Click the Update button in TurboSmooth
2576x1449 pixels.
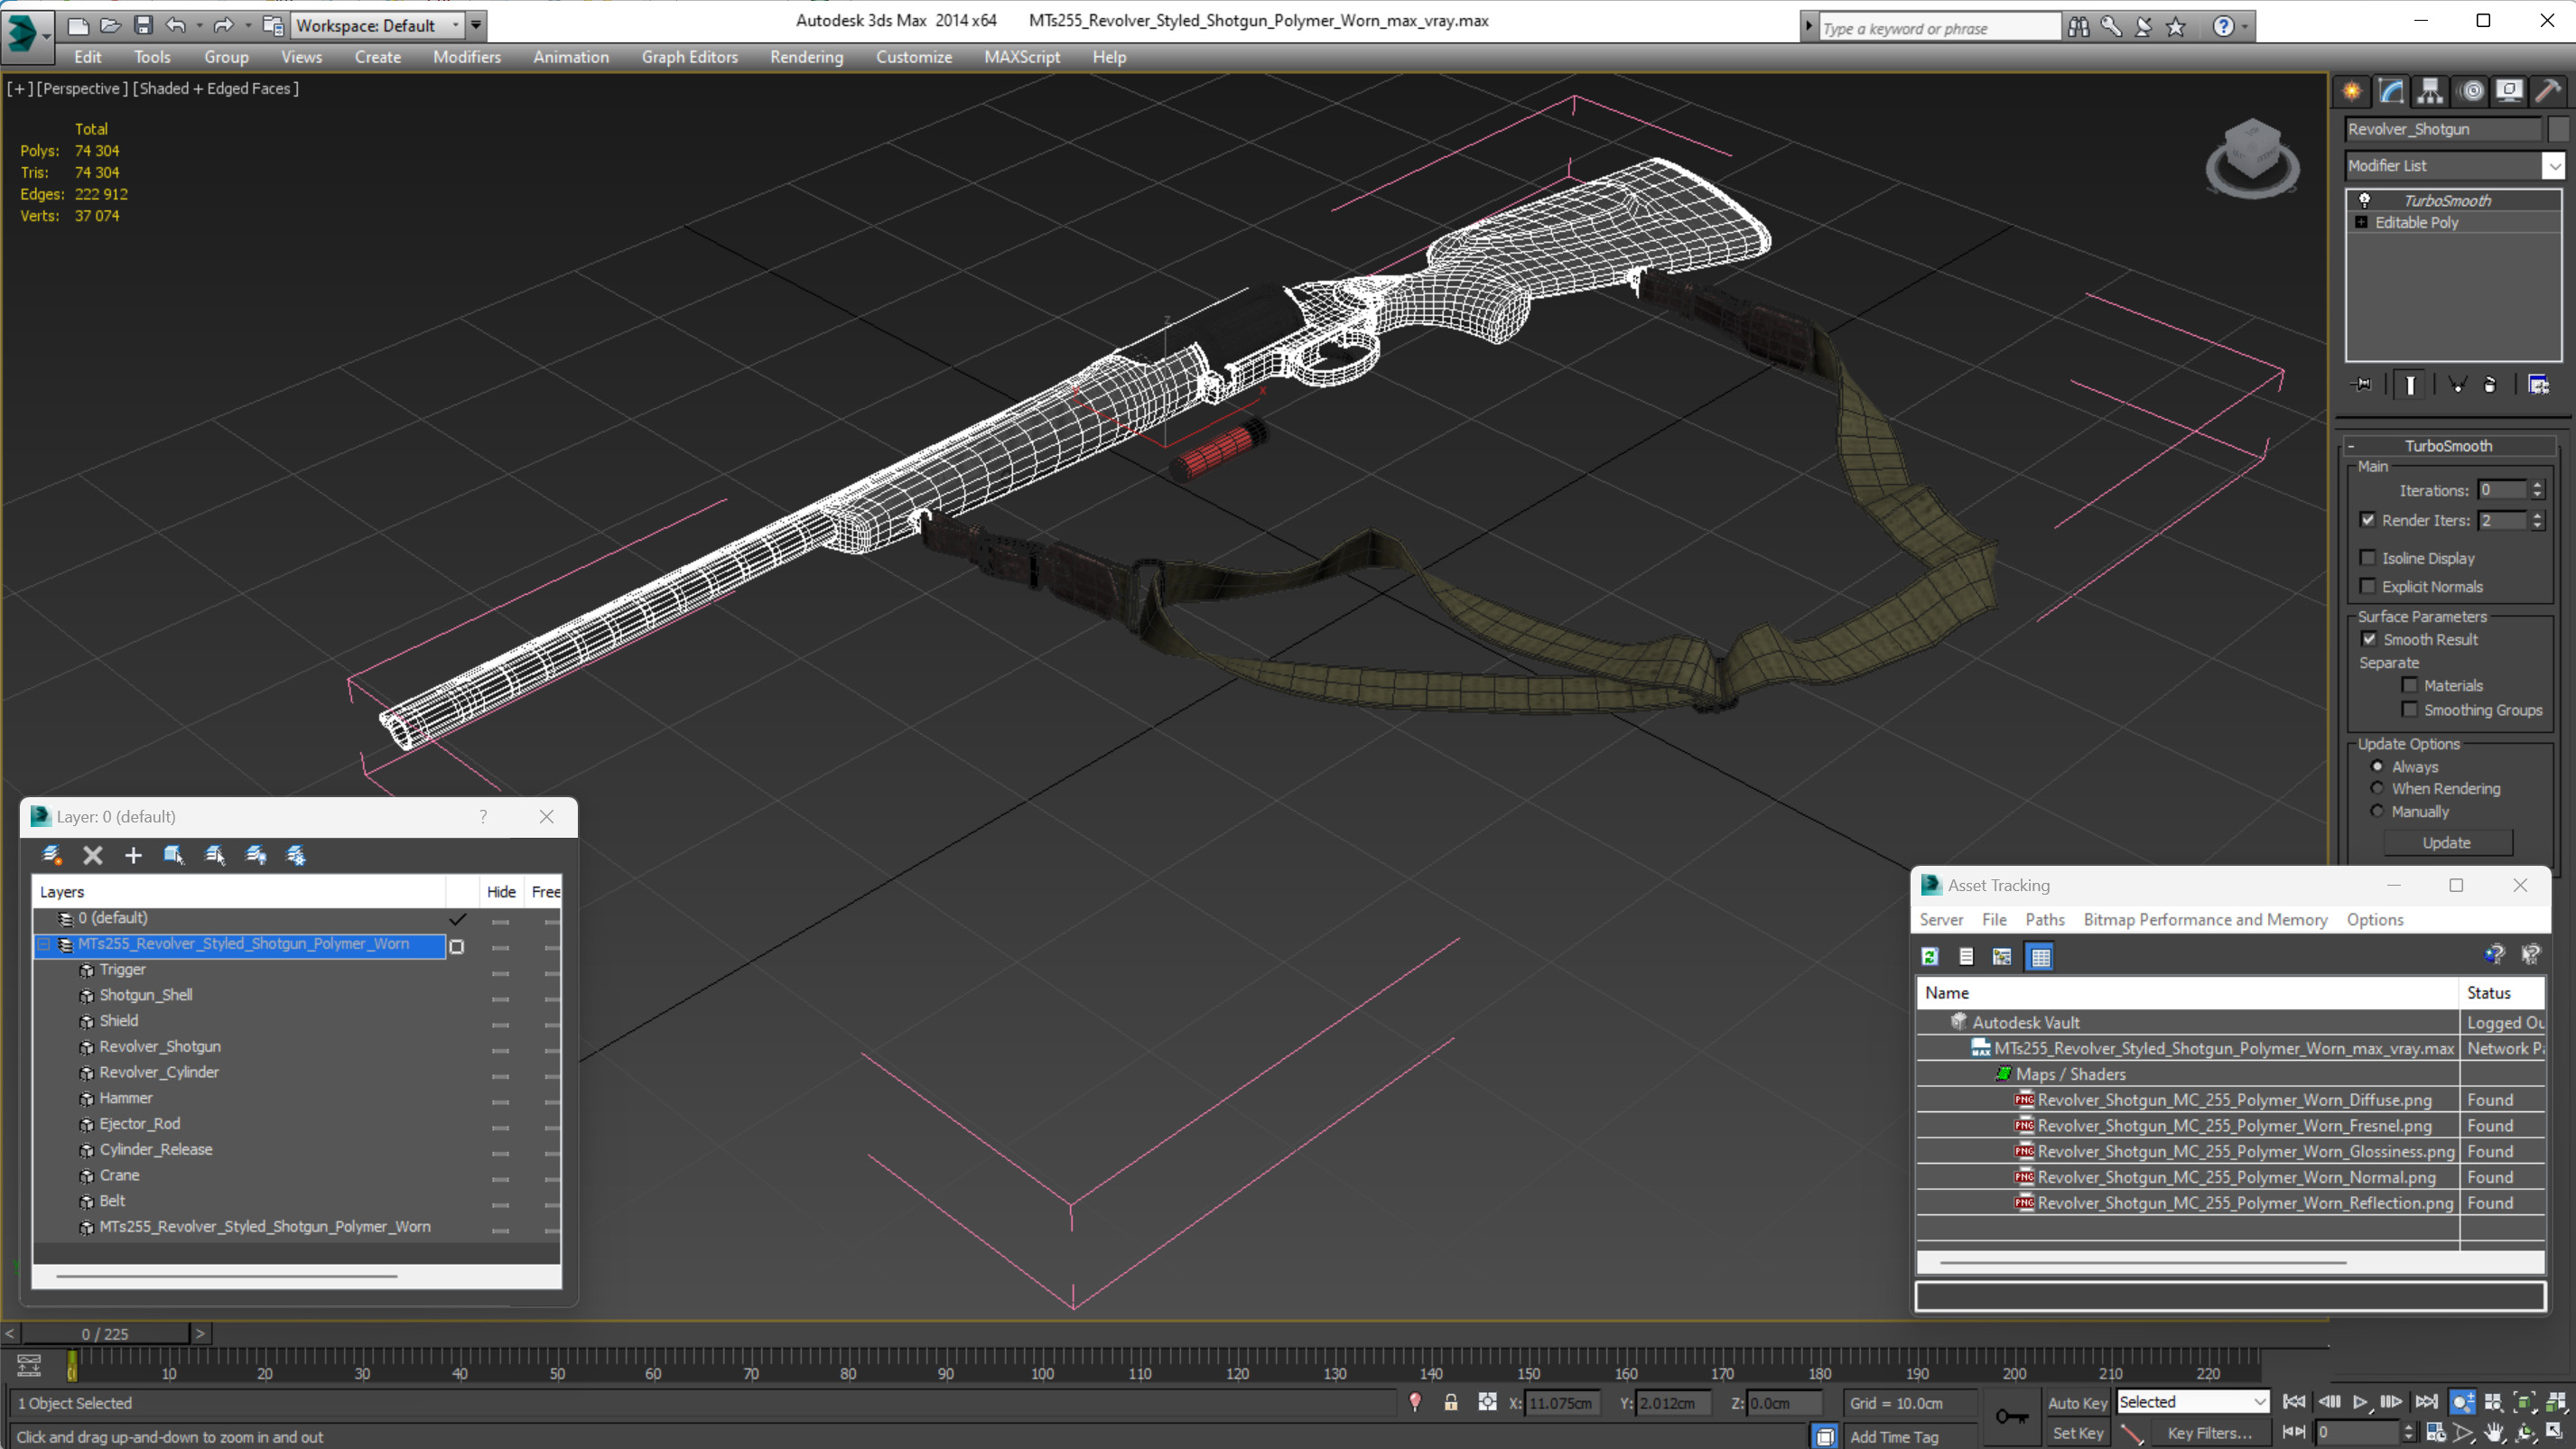click(2446, 843)
